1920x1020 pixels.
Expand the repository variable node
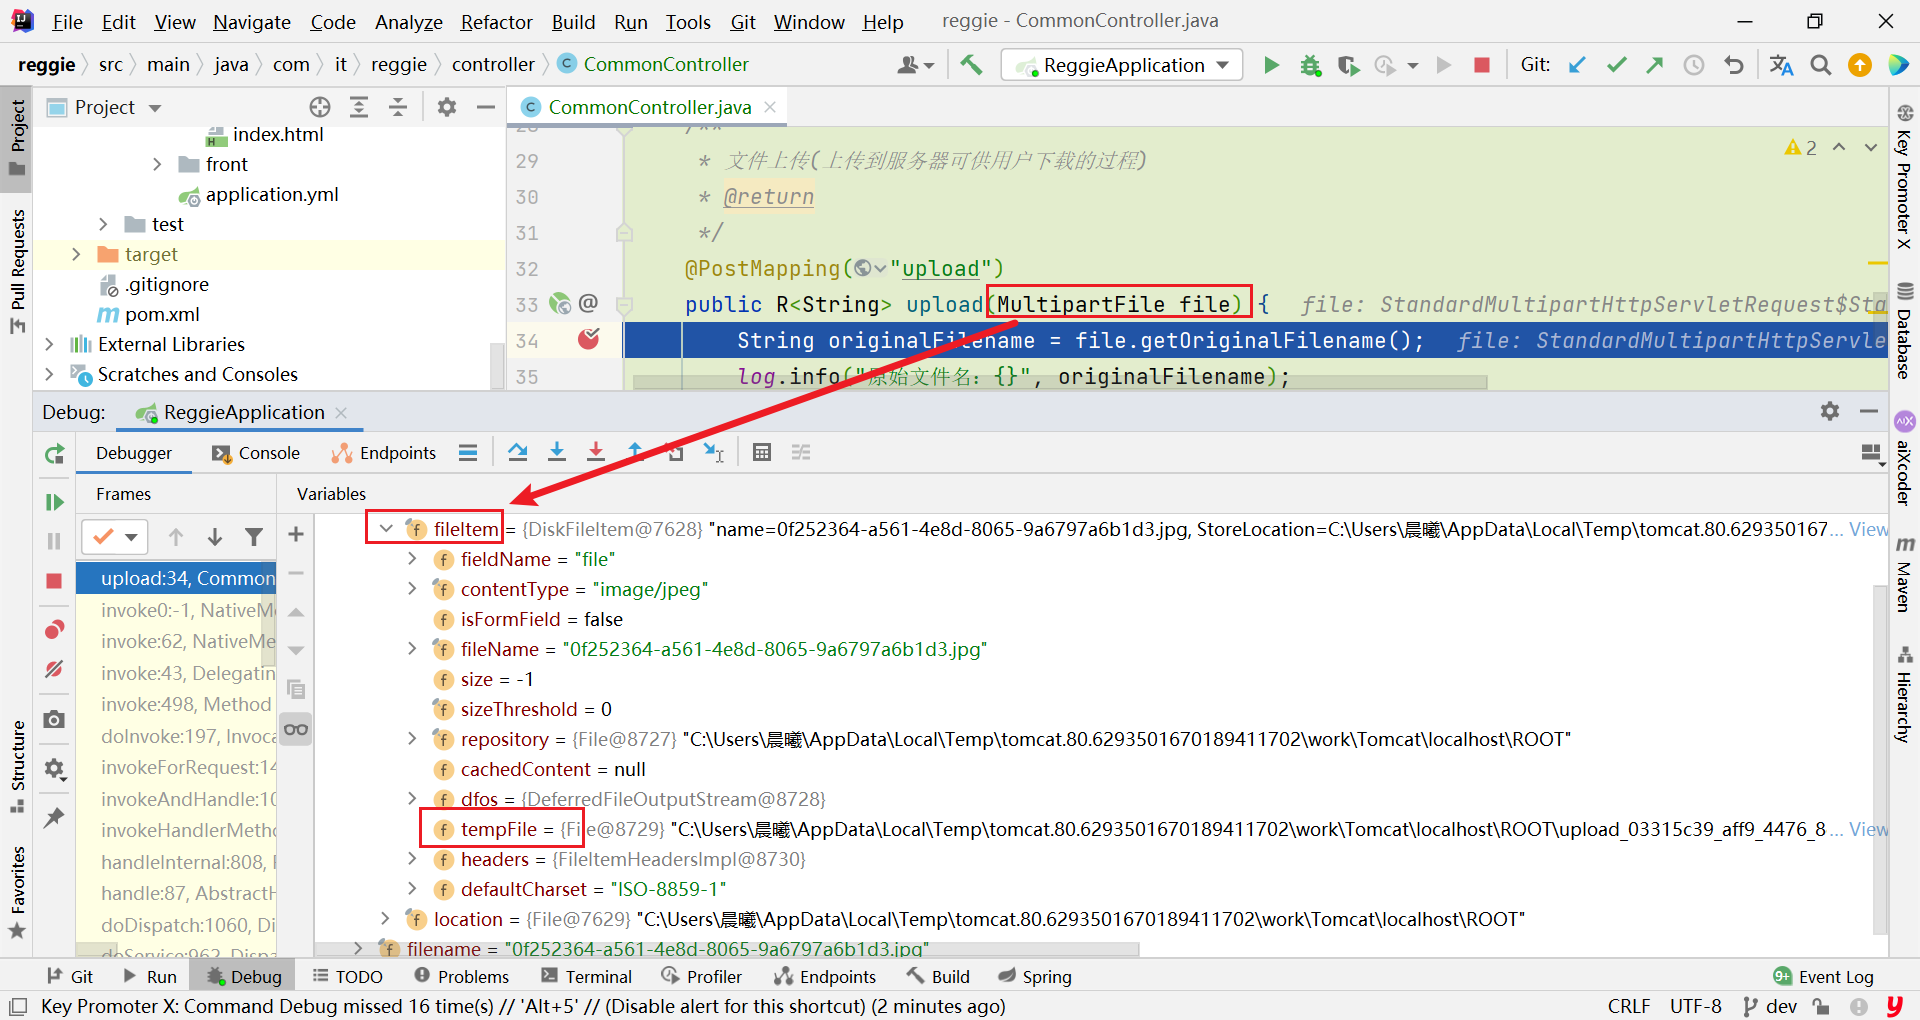point(412,739)
